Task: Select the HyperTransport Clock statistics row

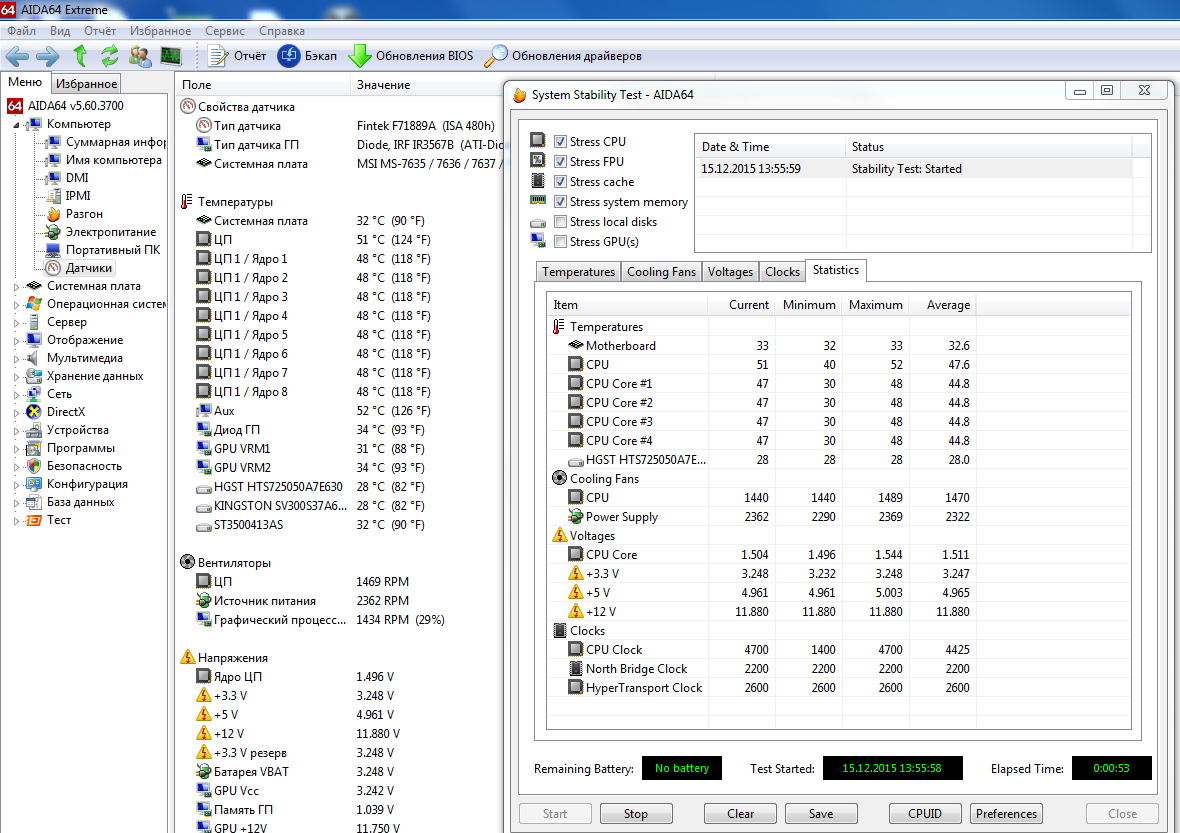Action: click(838, 688)
